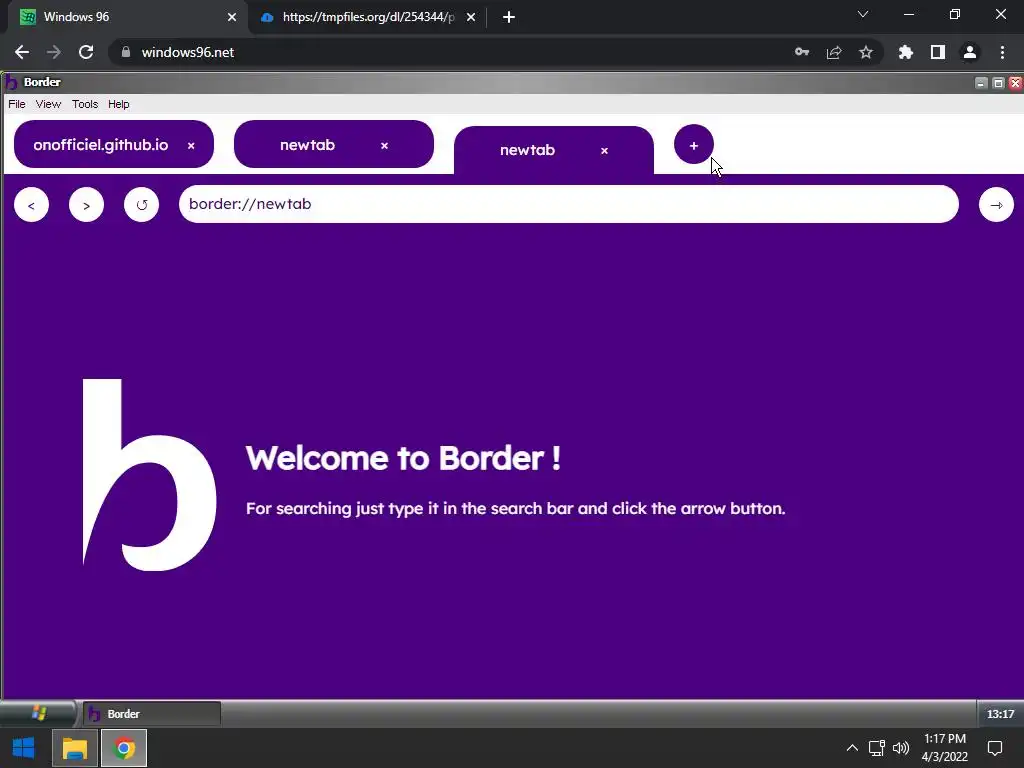This screenshot has width=1024, height=768.
Task: Click the Windows 96 clock 13:17
Action: pos(1000,714)
